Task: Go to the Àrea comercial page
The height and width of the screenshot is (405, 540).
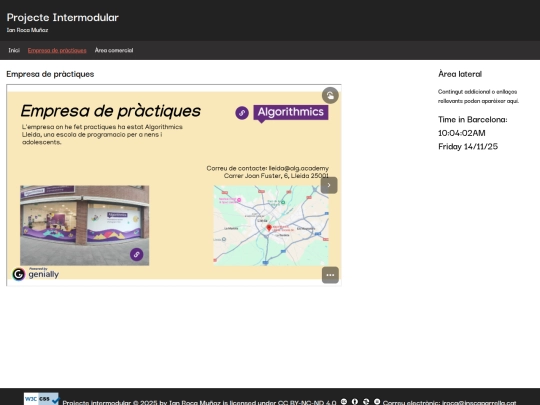Action: [x=114, y=50]
